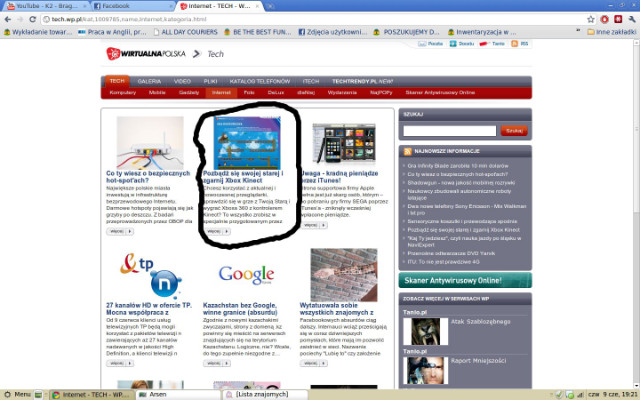Switch to the YouTube K2 tab
Image resolution: width=640 pixels, height=400 pixels.
(47, 6)
